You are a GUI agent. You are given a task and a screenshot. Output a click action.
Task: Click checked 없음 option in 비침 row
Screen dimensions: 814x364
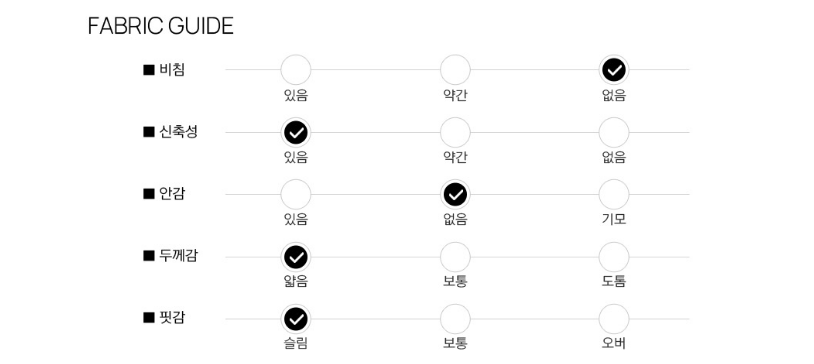(x=614, y=70)
